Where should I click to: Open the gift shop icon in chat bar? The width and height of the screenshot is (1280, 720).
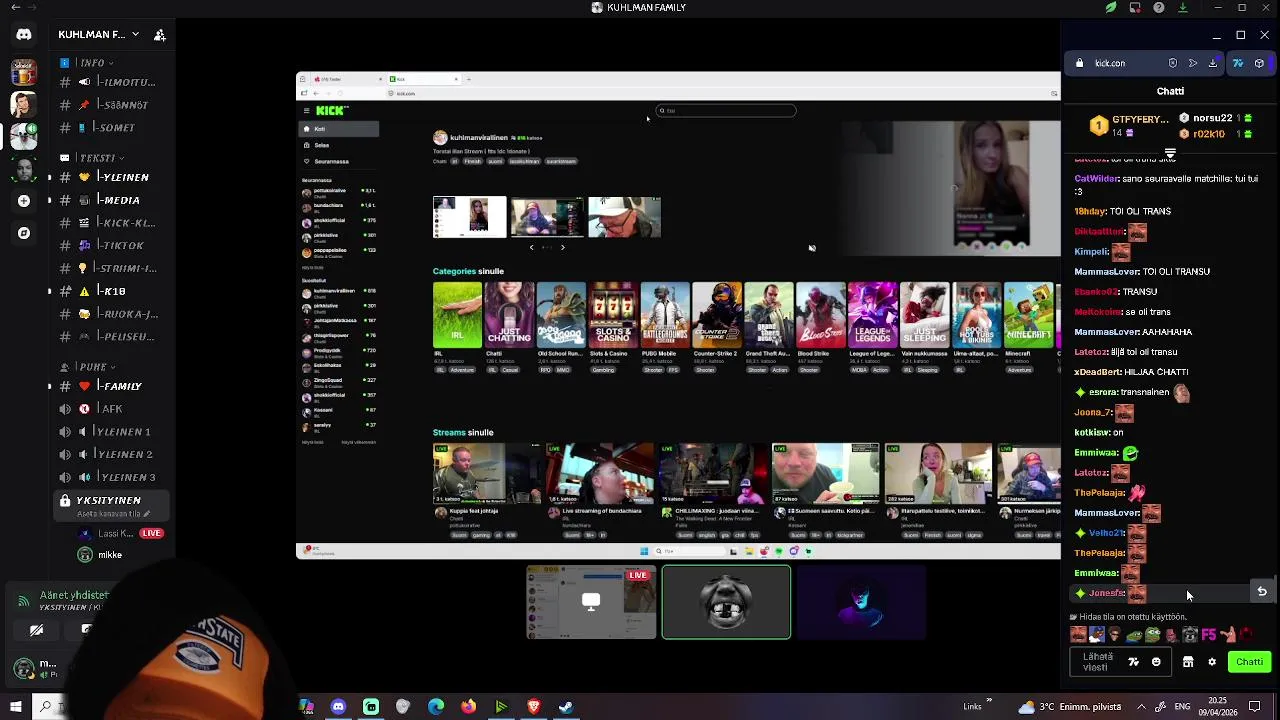point(1188,662)
